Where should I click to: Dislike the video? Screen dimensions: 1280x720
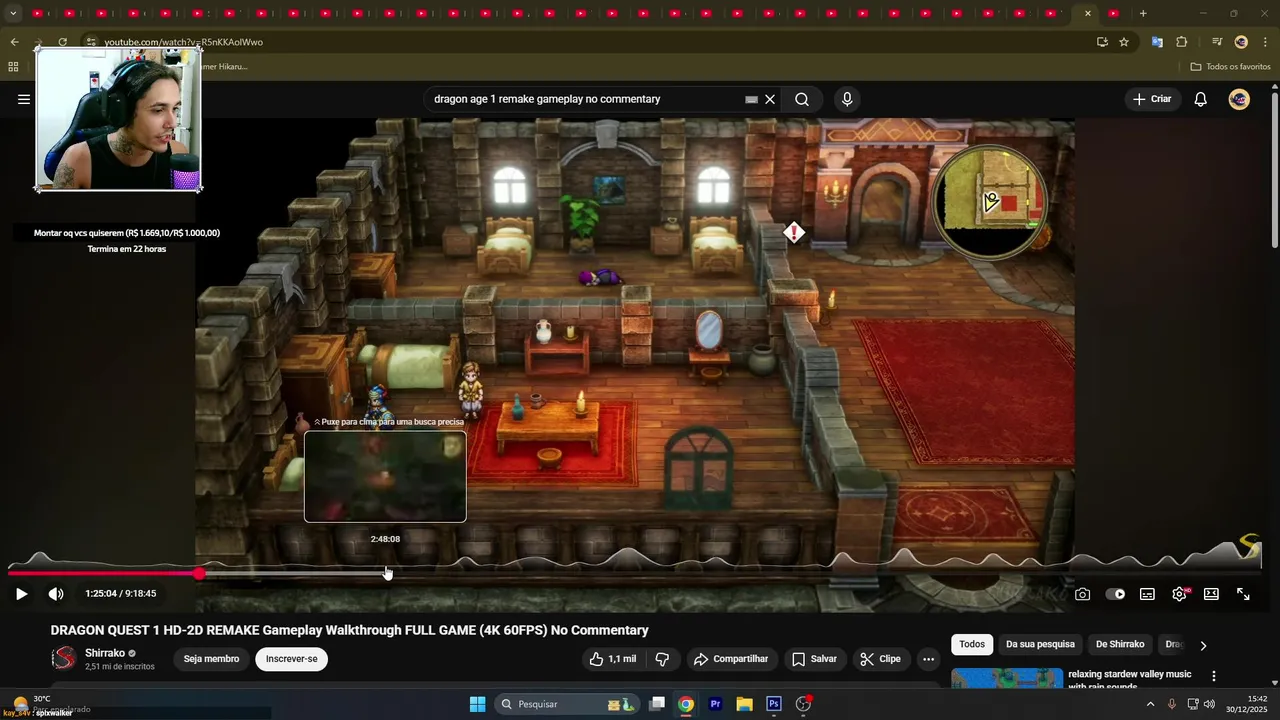click(662, 659)
